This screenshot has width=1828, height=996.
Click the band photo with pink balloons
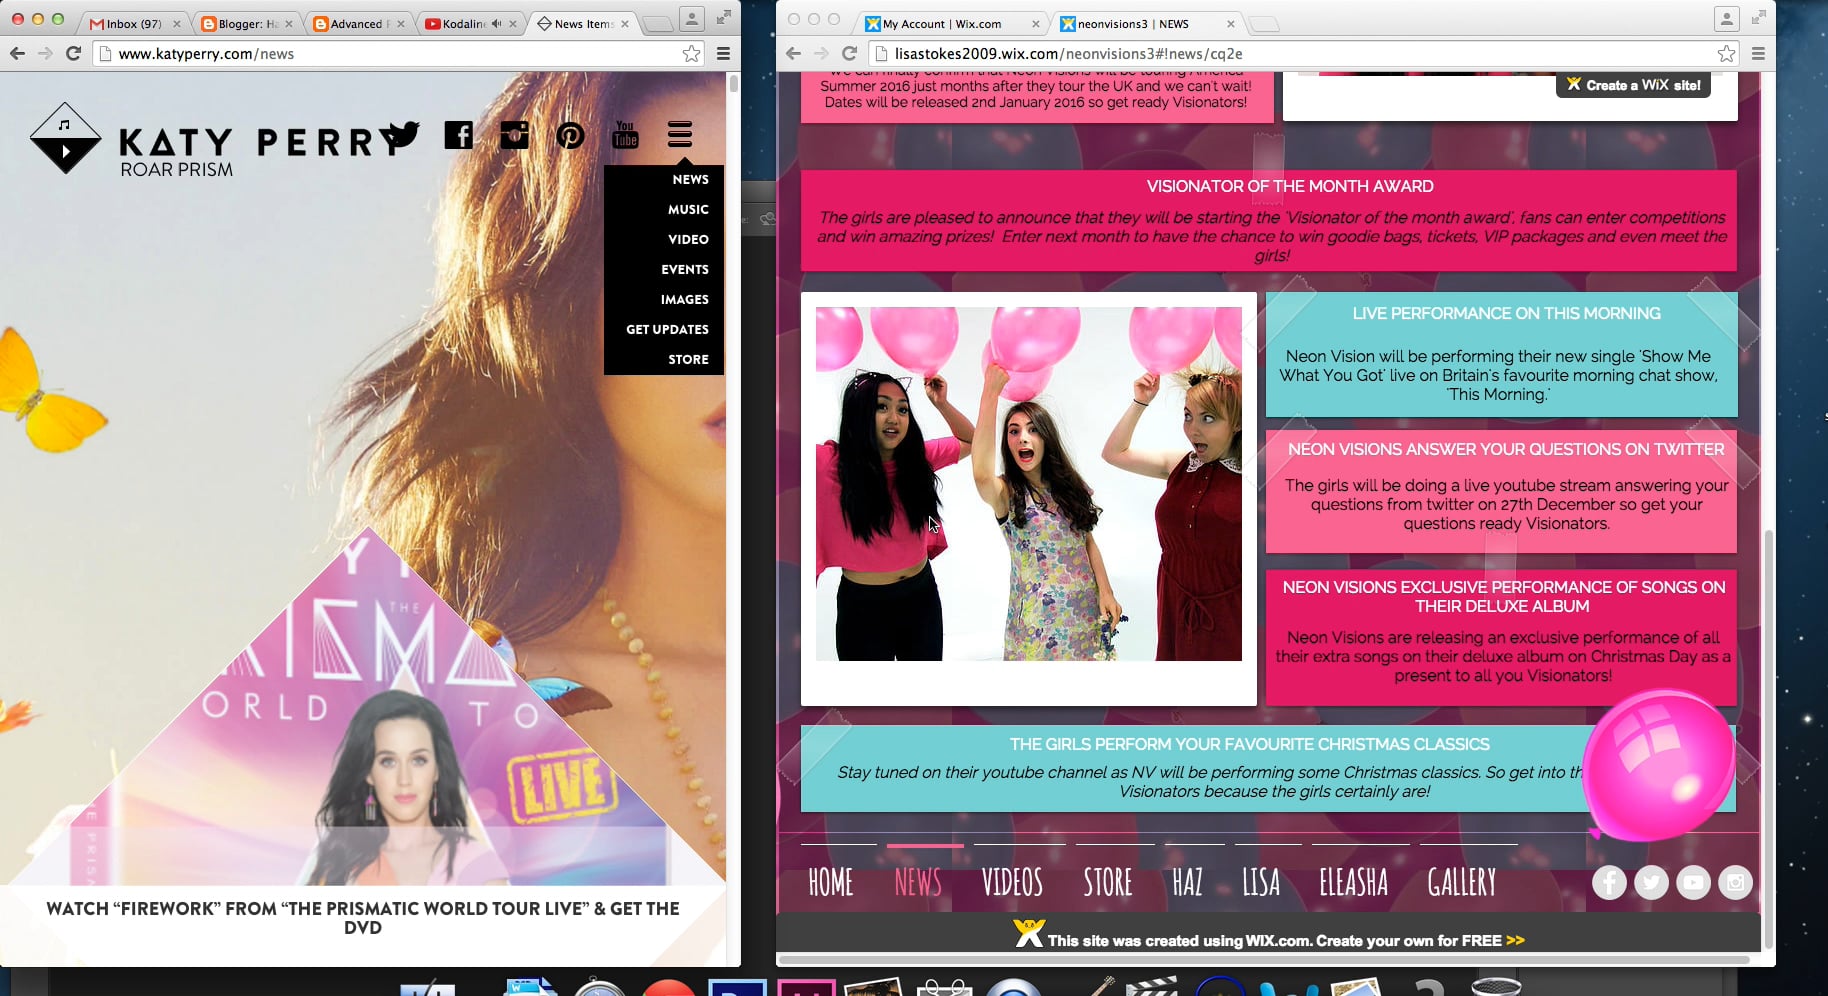[1028, 483]
